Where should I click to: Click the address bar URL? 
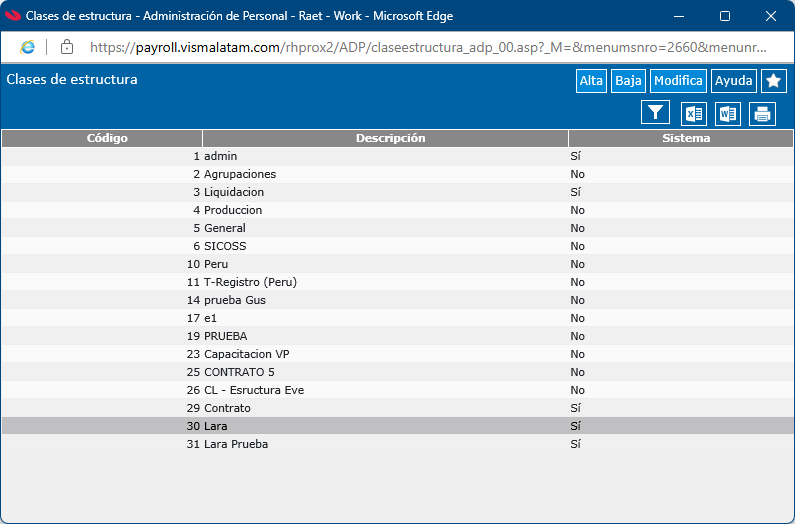(x=428, y=47)
